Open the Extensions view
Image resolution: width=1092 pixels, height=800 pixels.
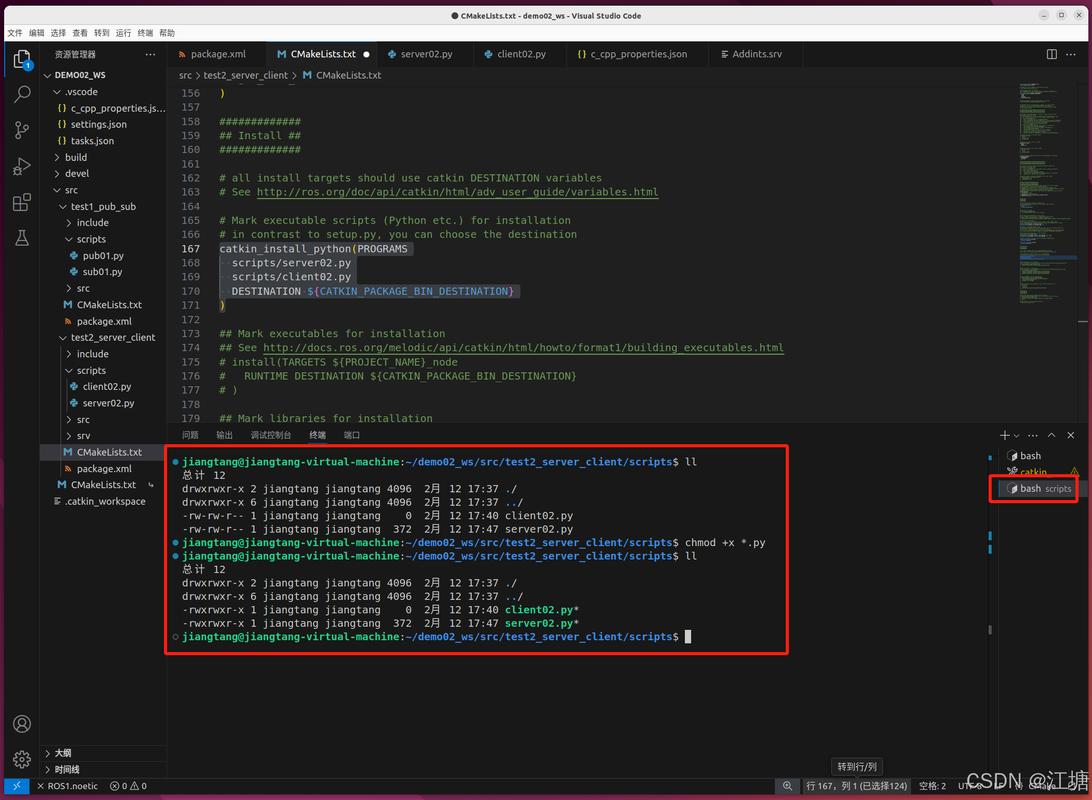[x=22, y=202]
